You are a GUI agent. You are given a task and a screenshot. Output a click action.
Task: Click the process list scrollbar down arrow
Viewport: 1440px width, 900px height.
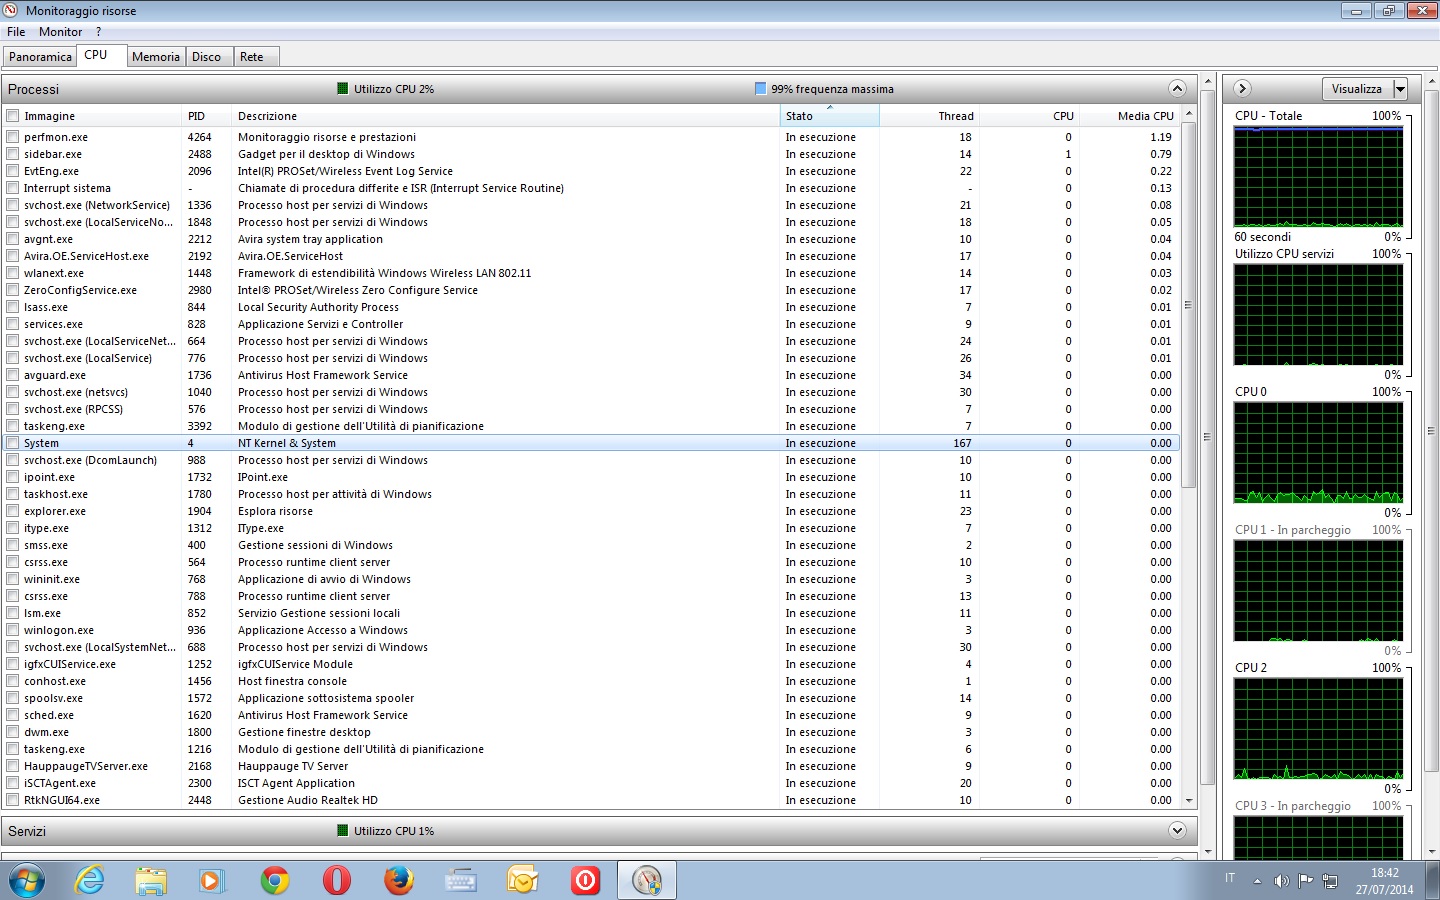coord(1189,800)
